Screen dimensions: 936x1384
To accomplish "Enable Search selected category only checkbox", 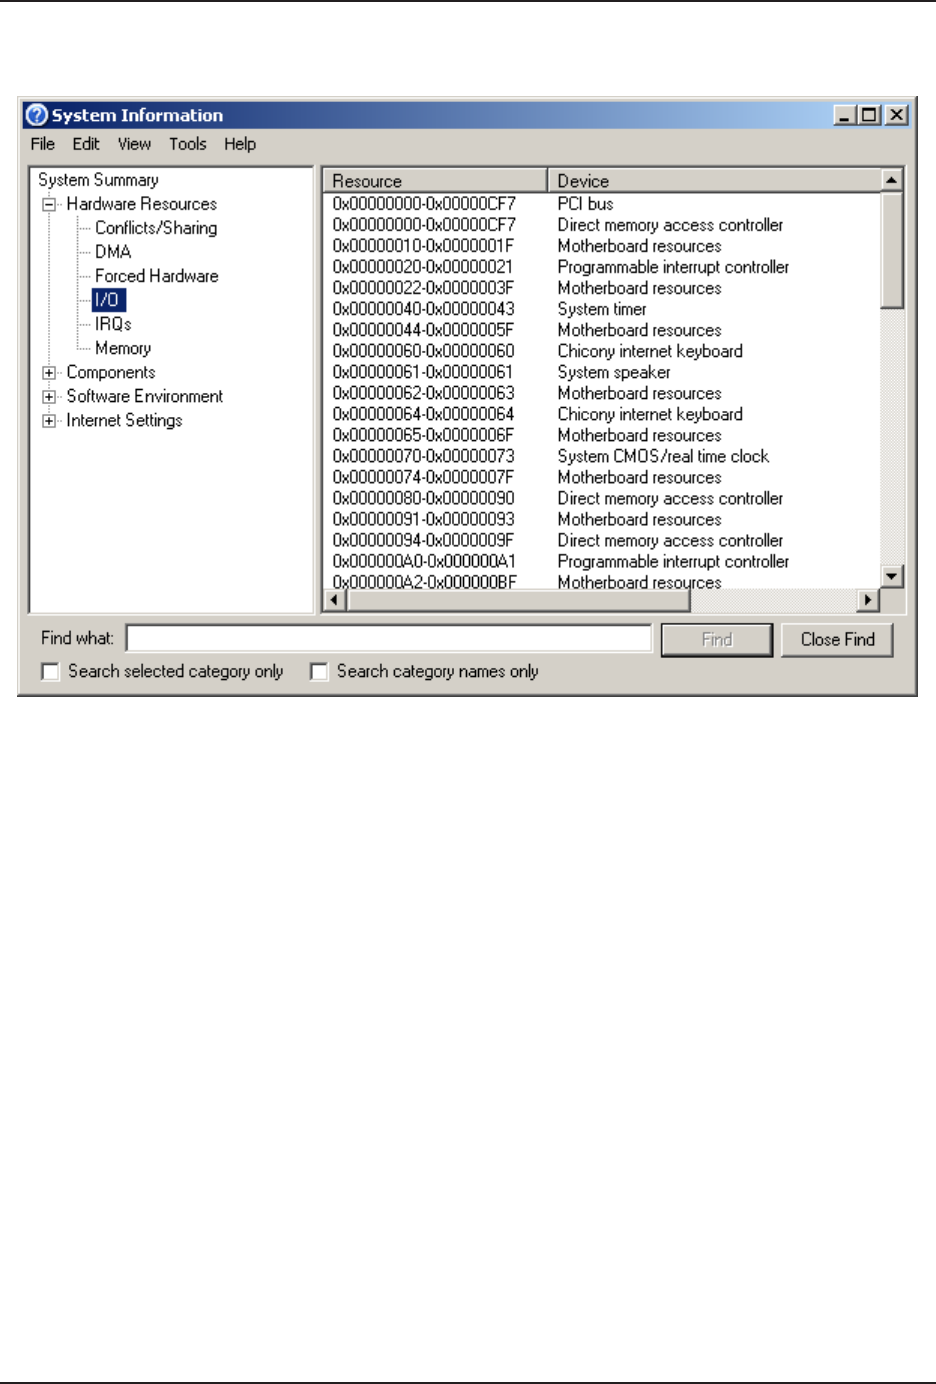I will coord(51,672).
